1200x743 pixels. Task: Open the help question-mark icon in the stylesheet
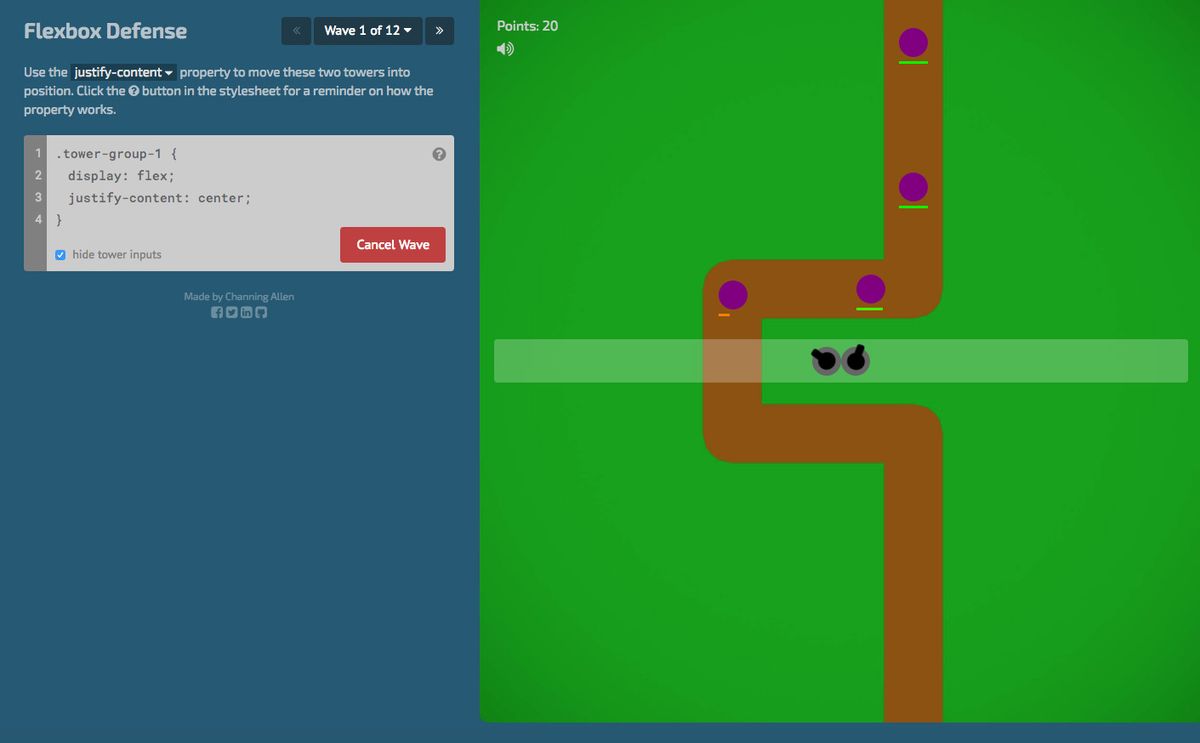click(438, 153)
